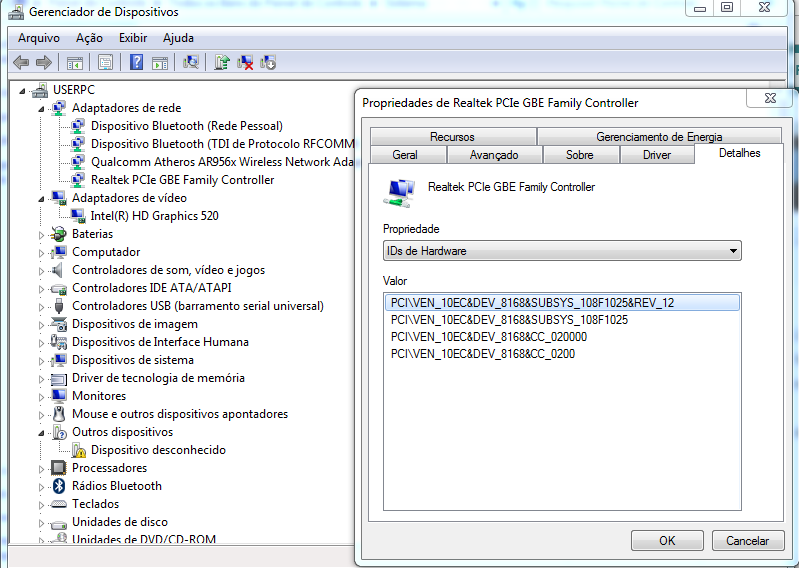Screen dimensions: 799x568
Task: Click the Update driver software icon
Action: pyautogui.click(x=222, y=62)
